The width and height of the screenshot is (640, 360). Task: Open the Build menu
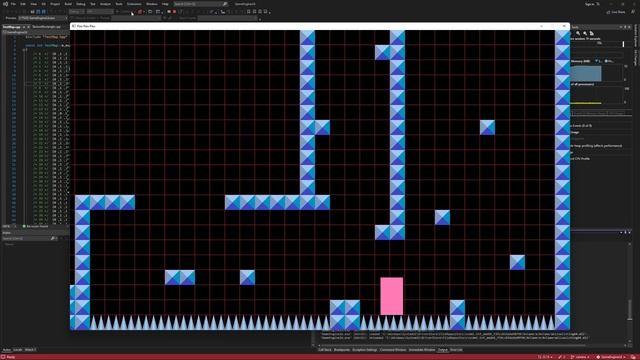68,4
